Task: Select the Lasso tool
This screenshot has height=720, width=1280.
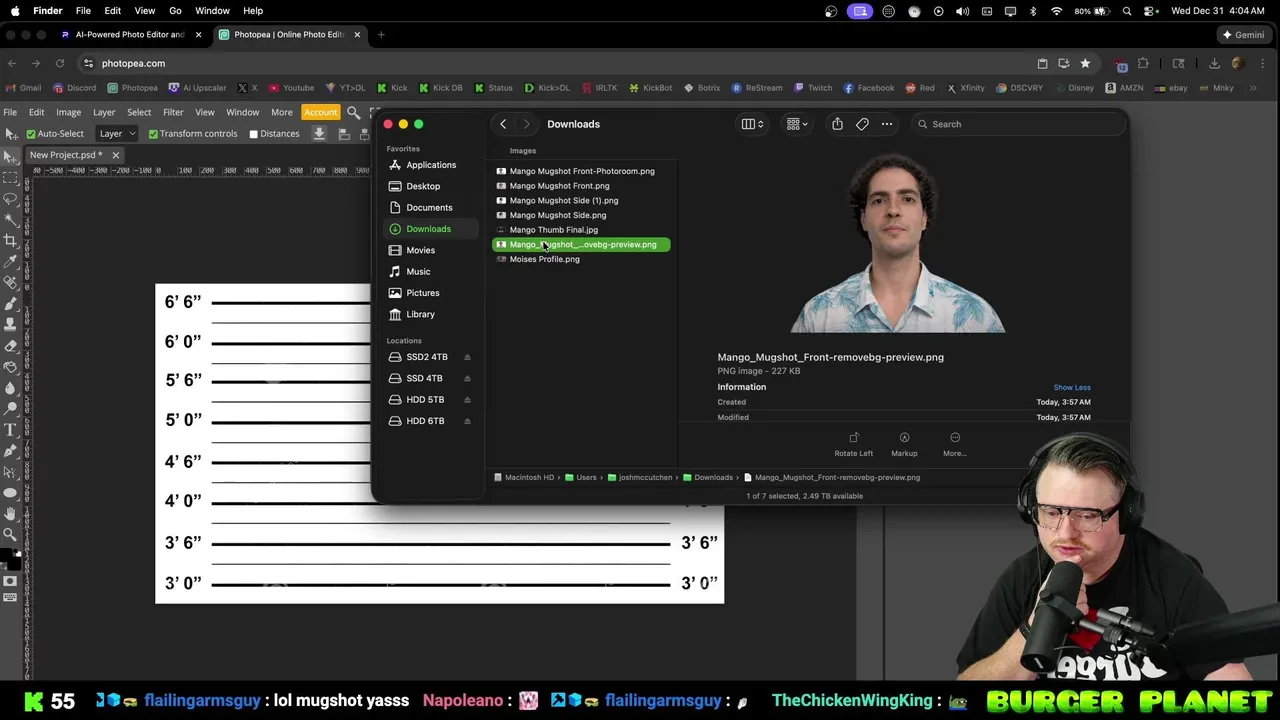Action: click(11, 199)
